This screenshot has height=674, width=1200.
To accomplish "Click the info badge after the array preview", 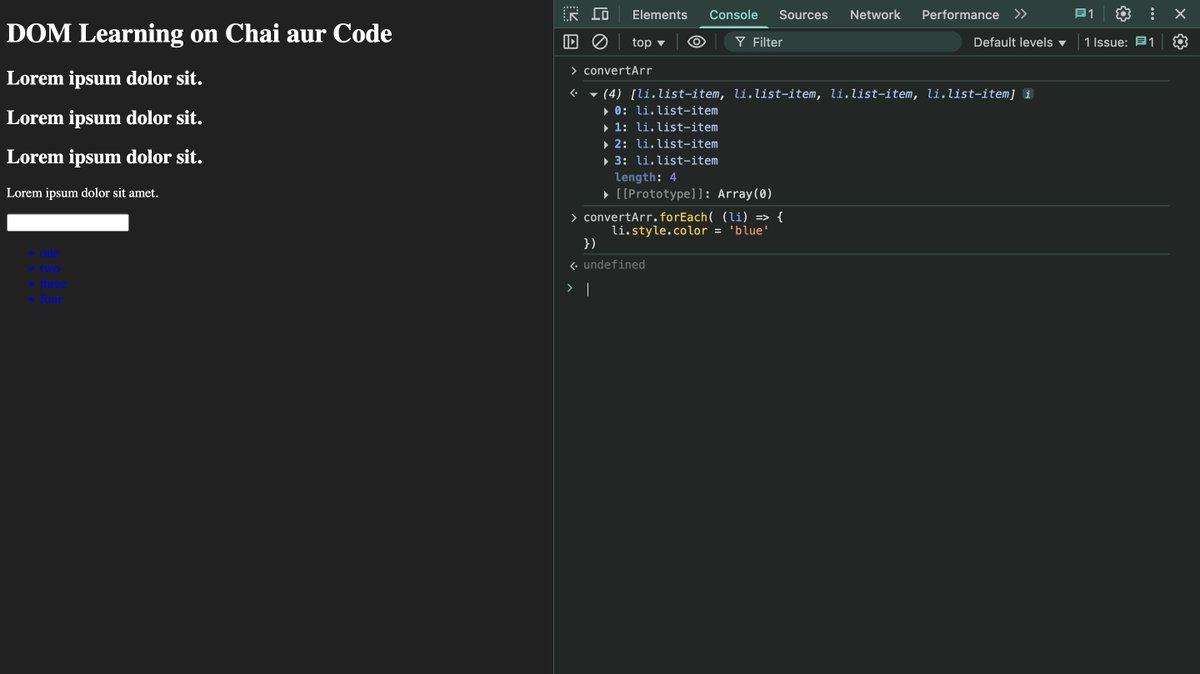I will click(x=1028, y=94).
